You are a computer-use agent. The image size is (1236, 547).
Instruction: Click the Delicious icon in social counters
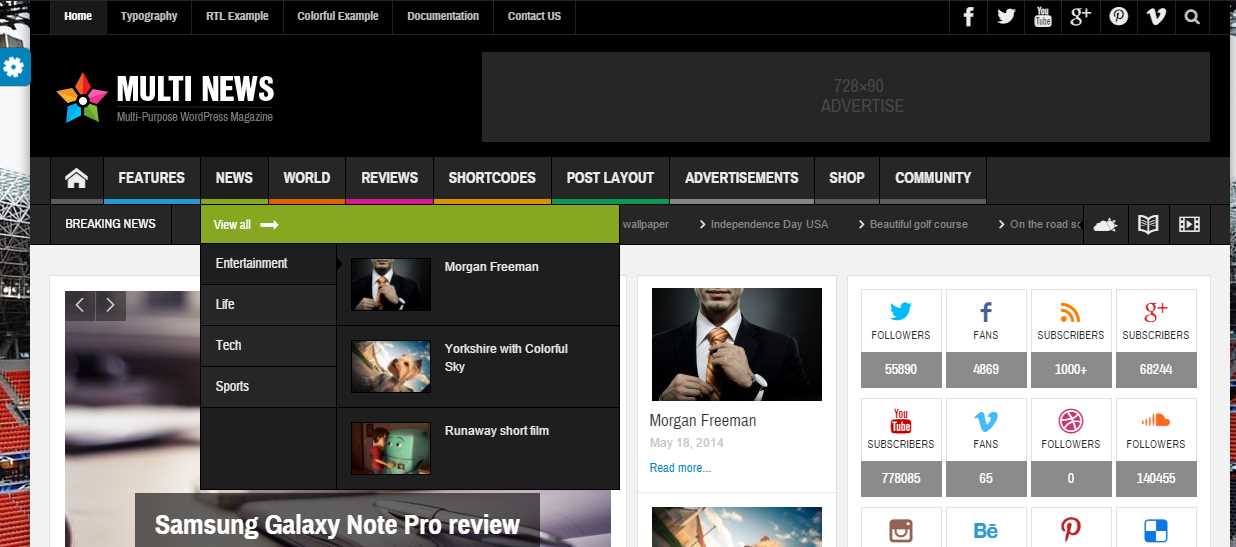point(1156,530)
